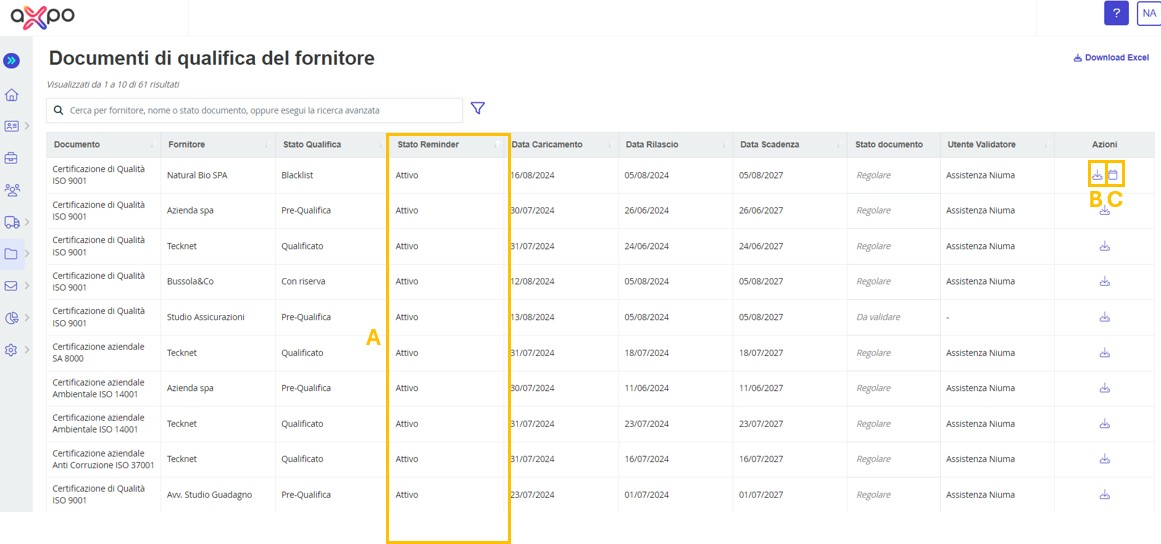Expand the ID card sidebar submenu chevron
Viewport: 1161px width, 544px height.
click(x=27, y=126)
